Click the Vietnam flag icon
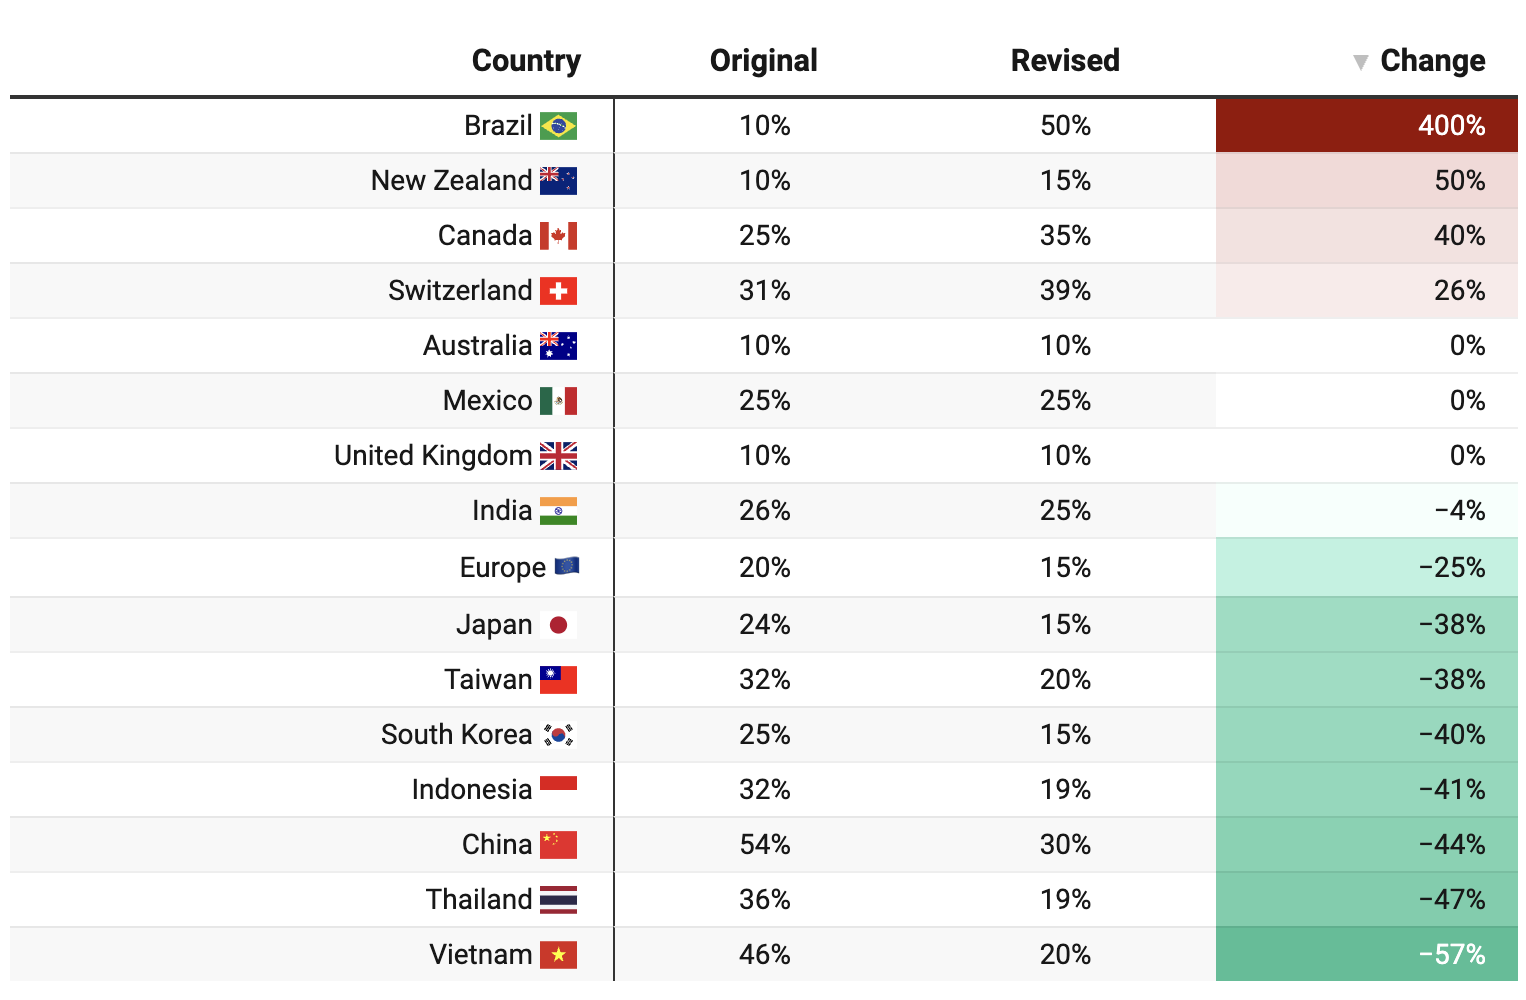This screenshot has width=1526, height=1000. 558,955
